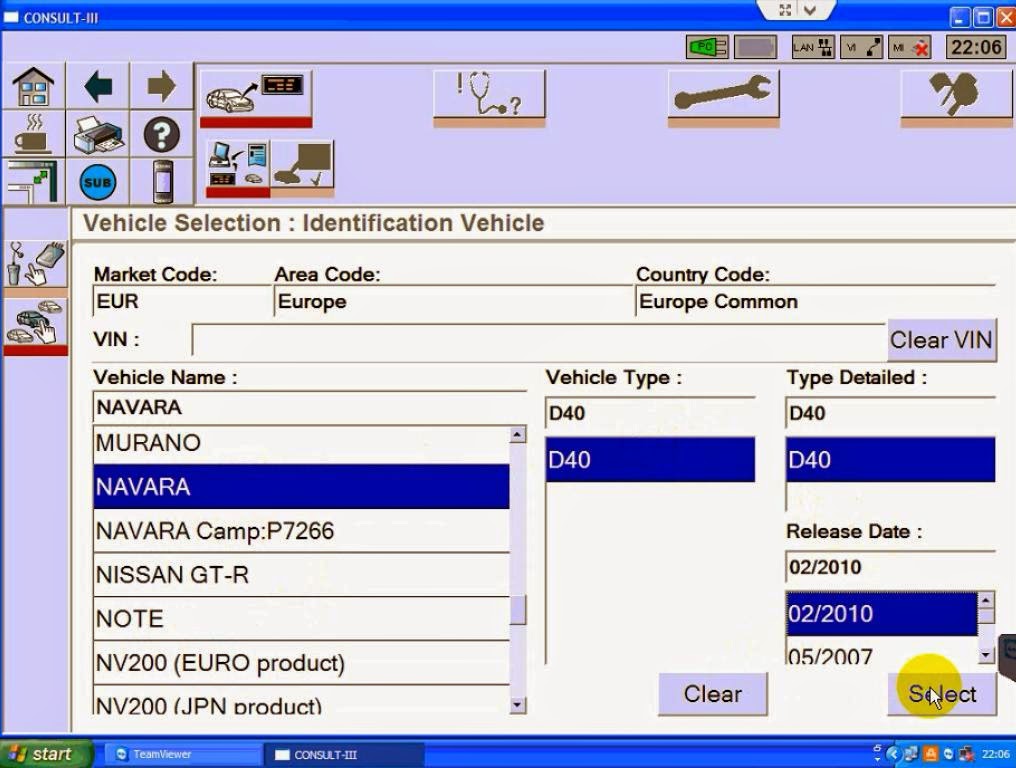Viewport: 1016px width, 768px height.
Task: Click the Clear button
Action: [713, 693]
